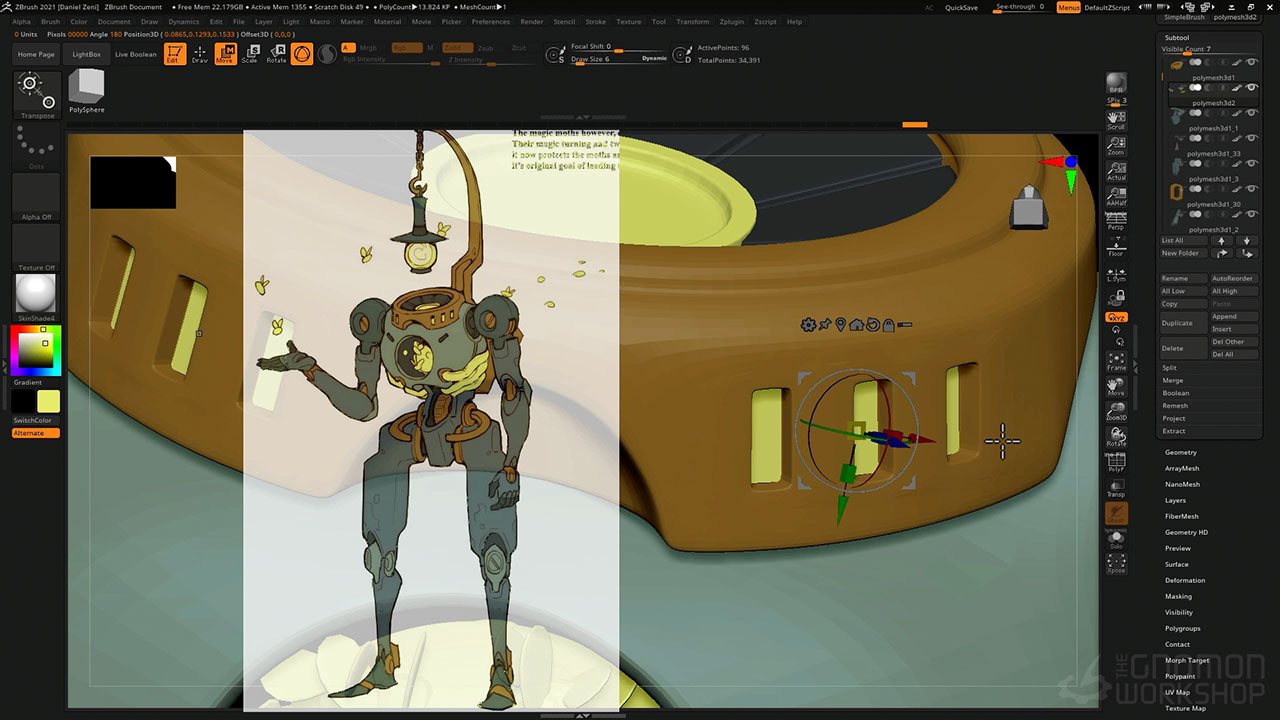Viewport: 1280px width, 720px height.
Task: Click the Floor grid icon
Action: click(1116, 247)
